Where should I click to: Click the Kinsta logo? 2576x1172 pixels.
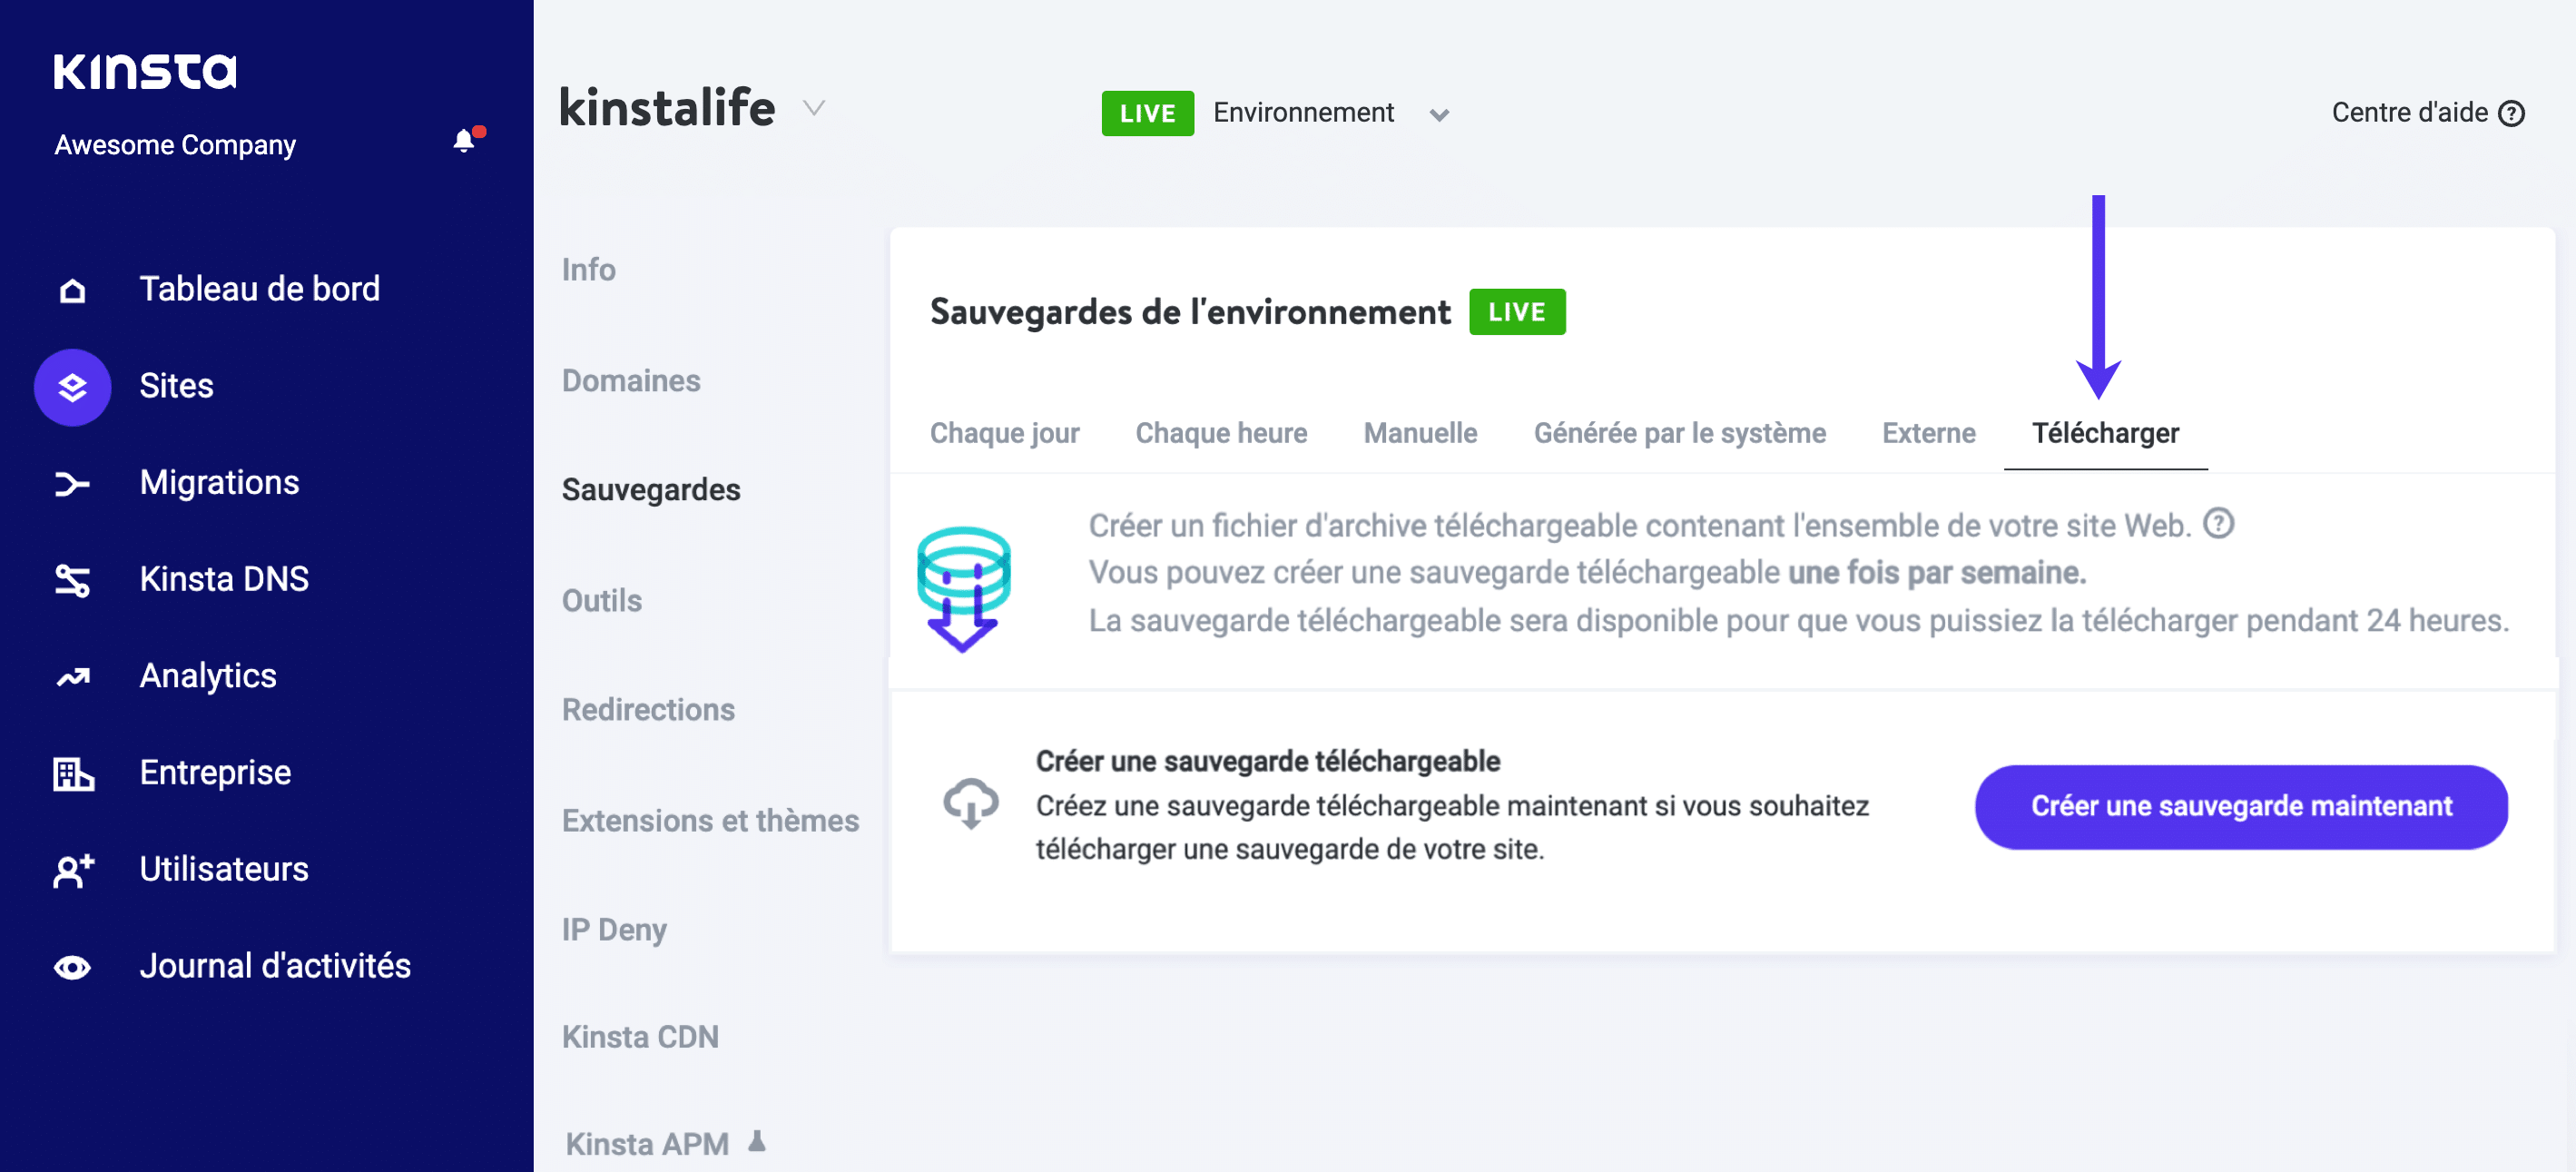coord(145,70)
